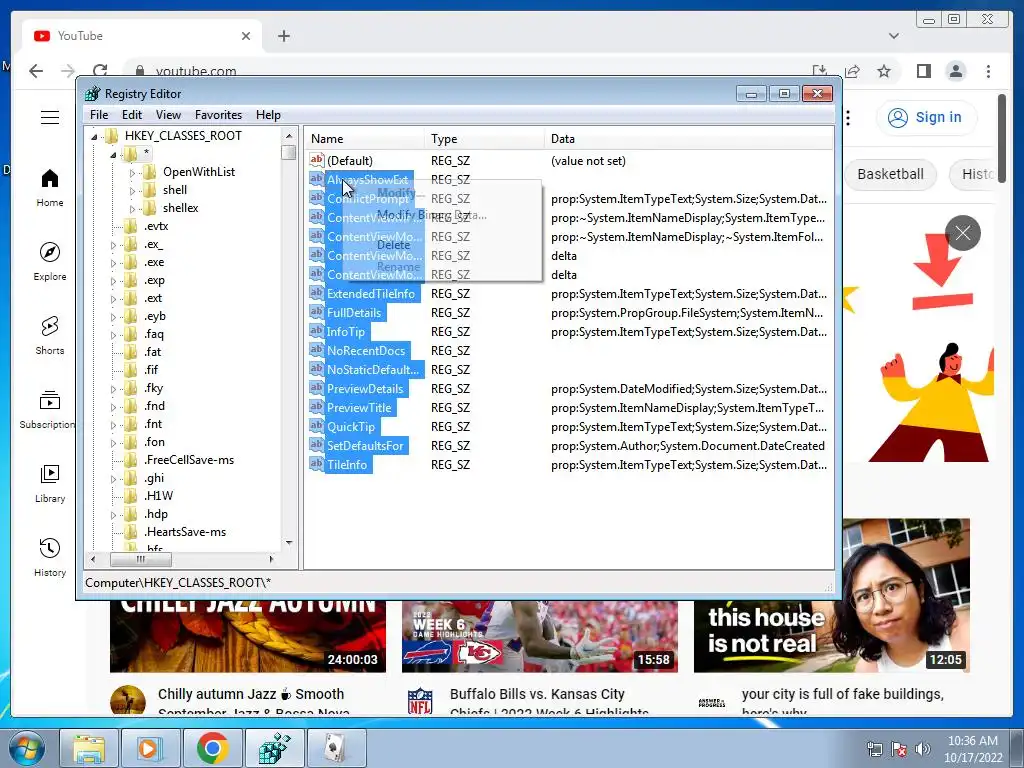Viewport: 1024px width, 768px height.
Task: Sort values by the Data column header
Action: click(689, 138)
